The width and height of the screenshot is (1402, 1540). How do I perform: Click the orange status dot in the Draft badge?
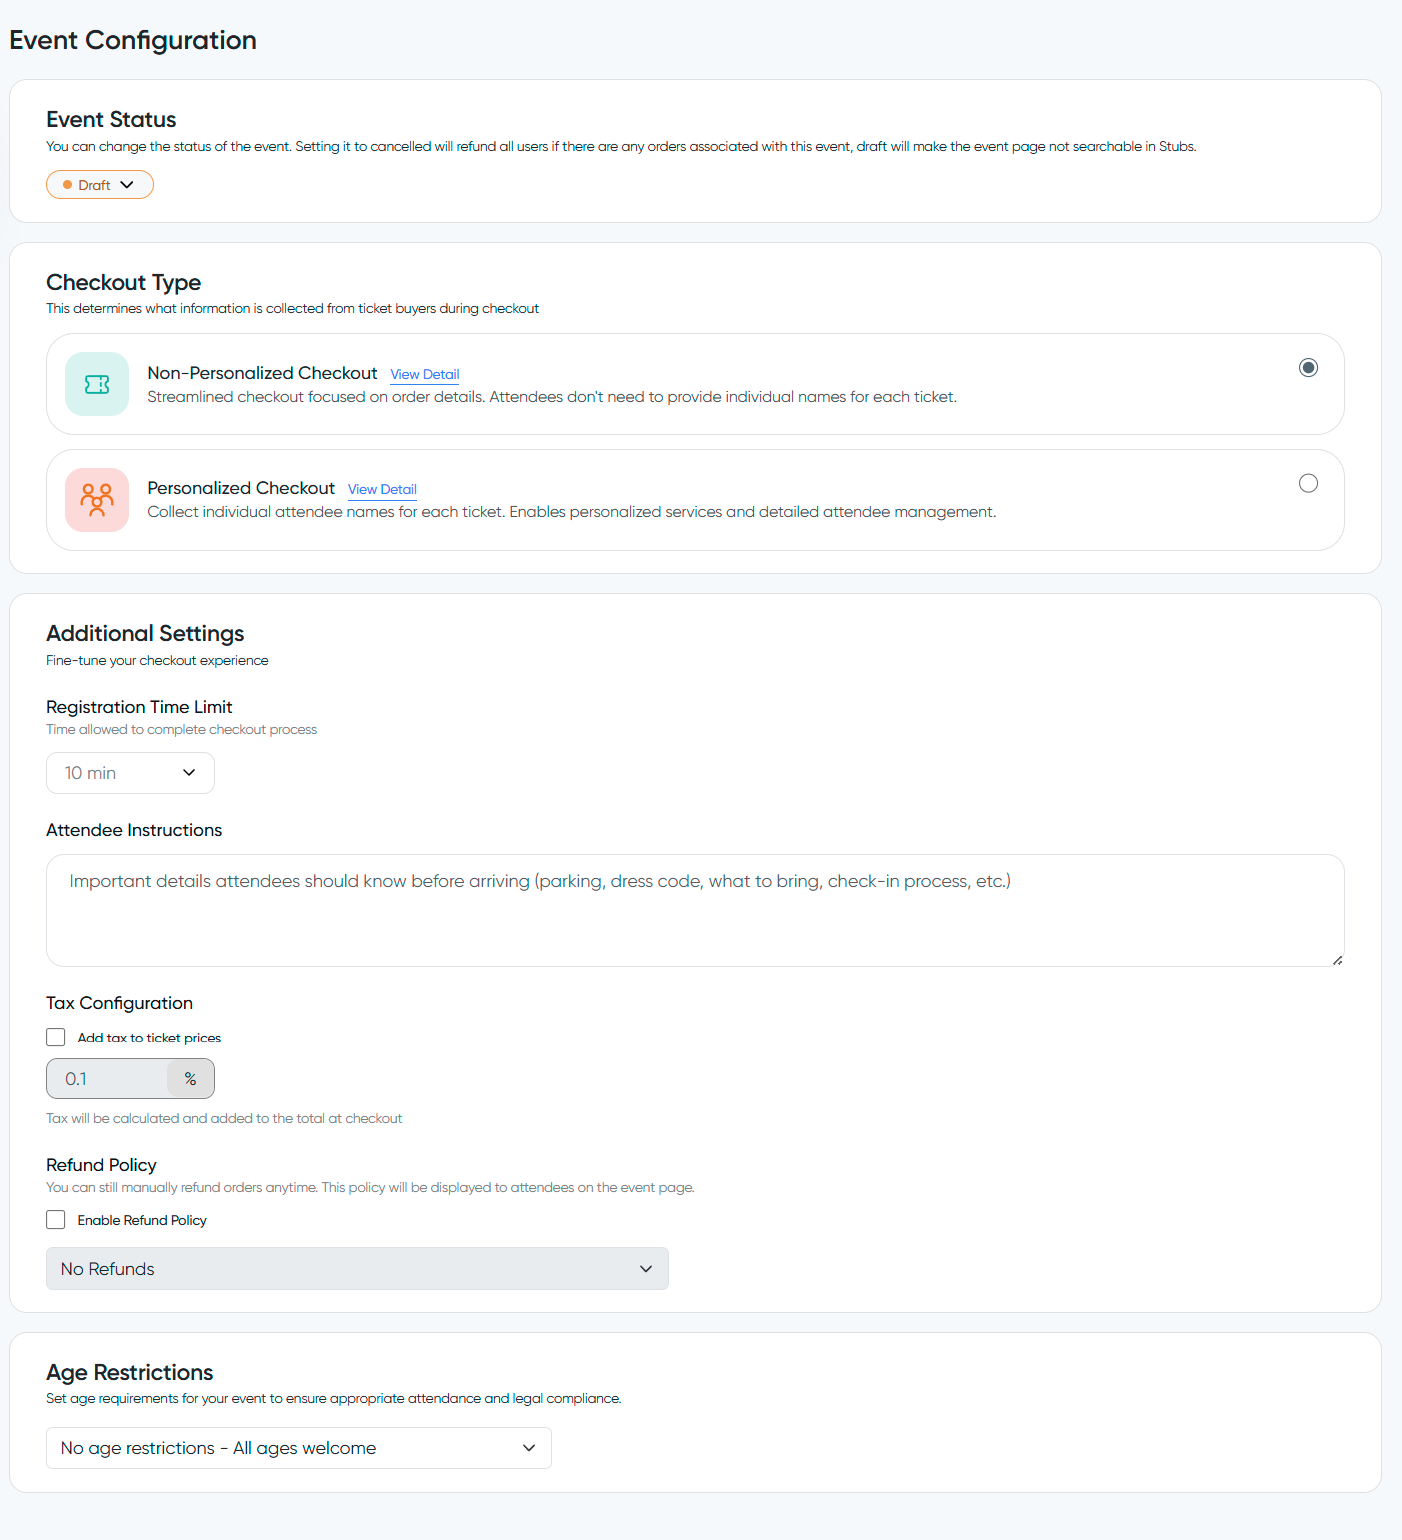tap(68, 184)
